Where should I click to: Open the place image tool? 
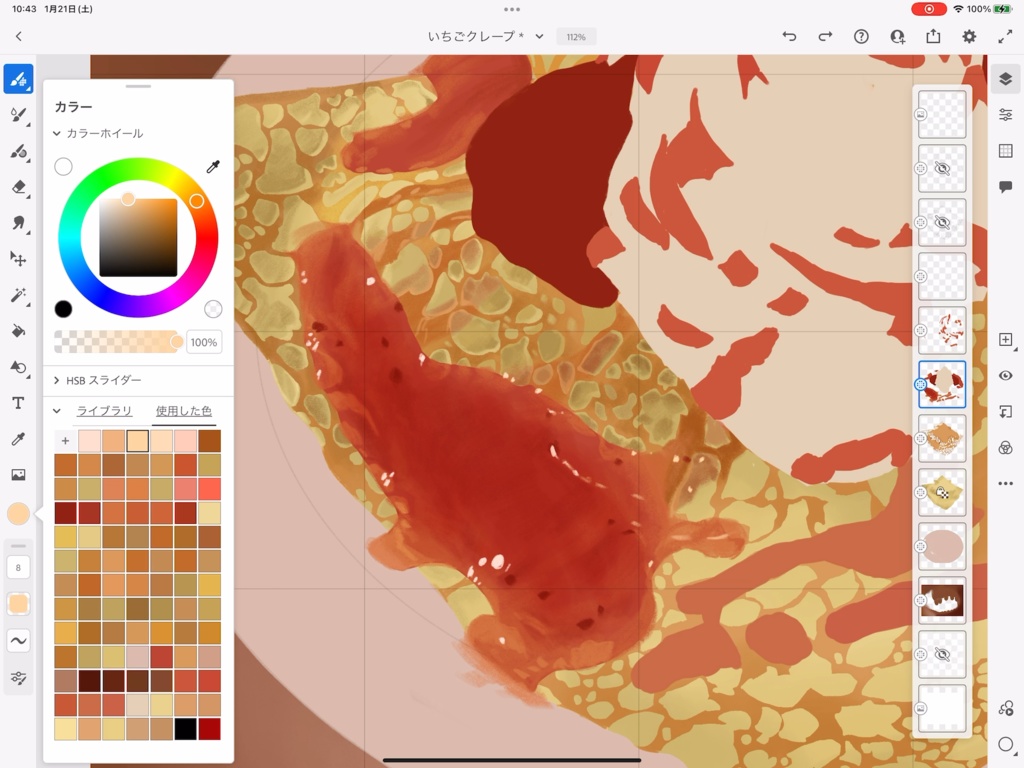coord(18,475)
